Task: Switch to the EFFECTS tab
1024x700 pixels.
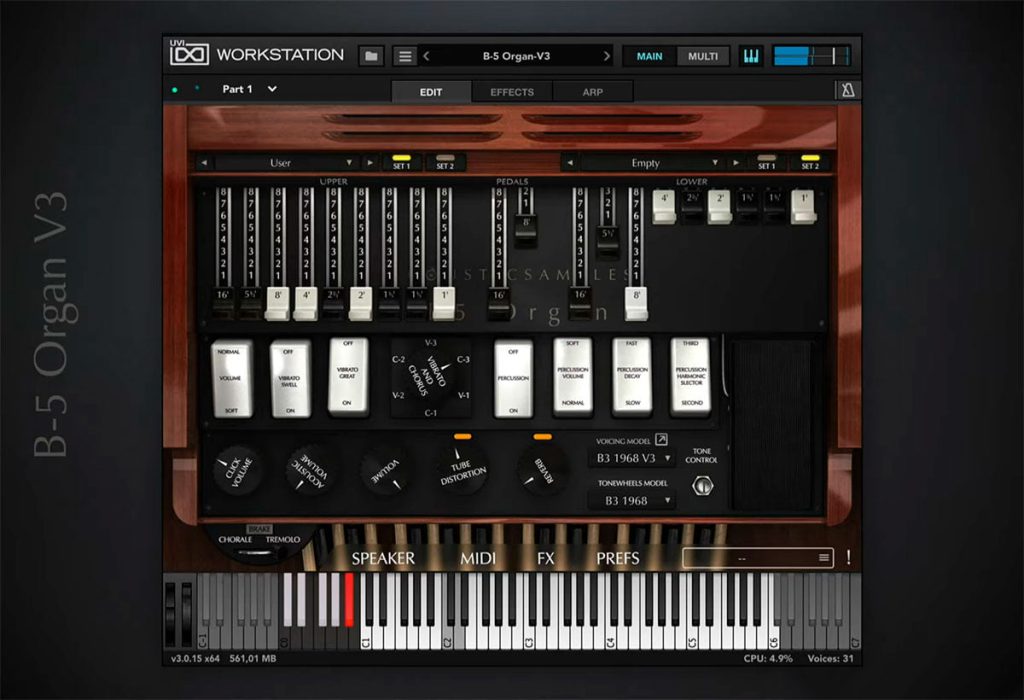Action: tap(512, 92)
